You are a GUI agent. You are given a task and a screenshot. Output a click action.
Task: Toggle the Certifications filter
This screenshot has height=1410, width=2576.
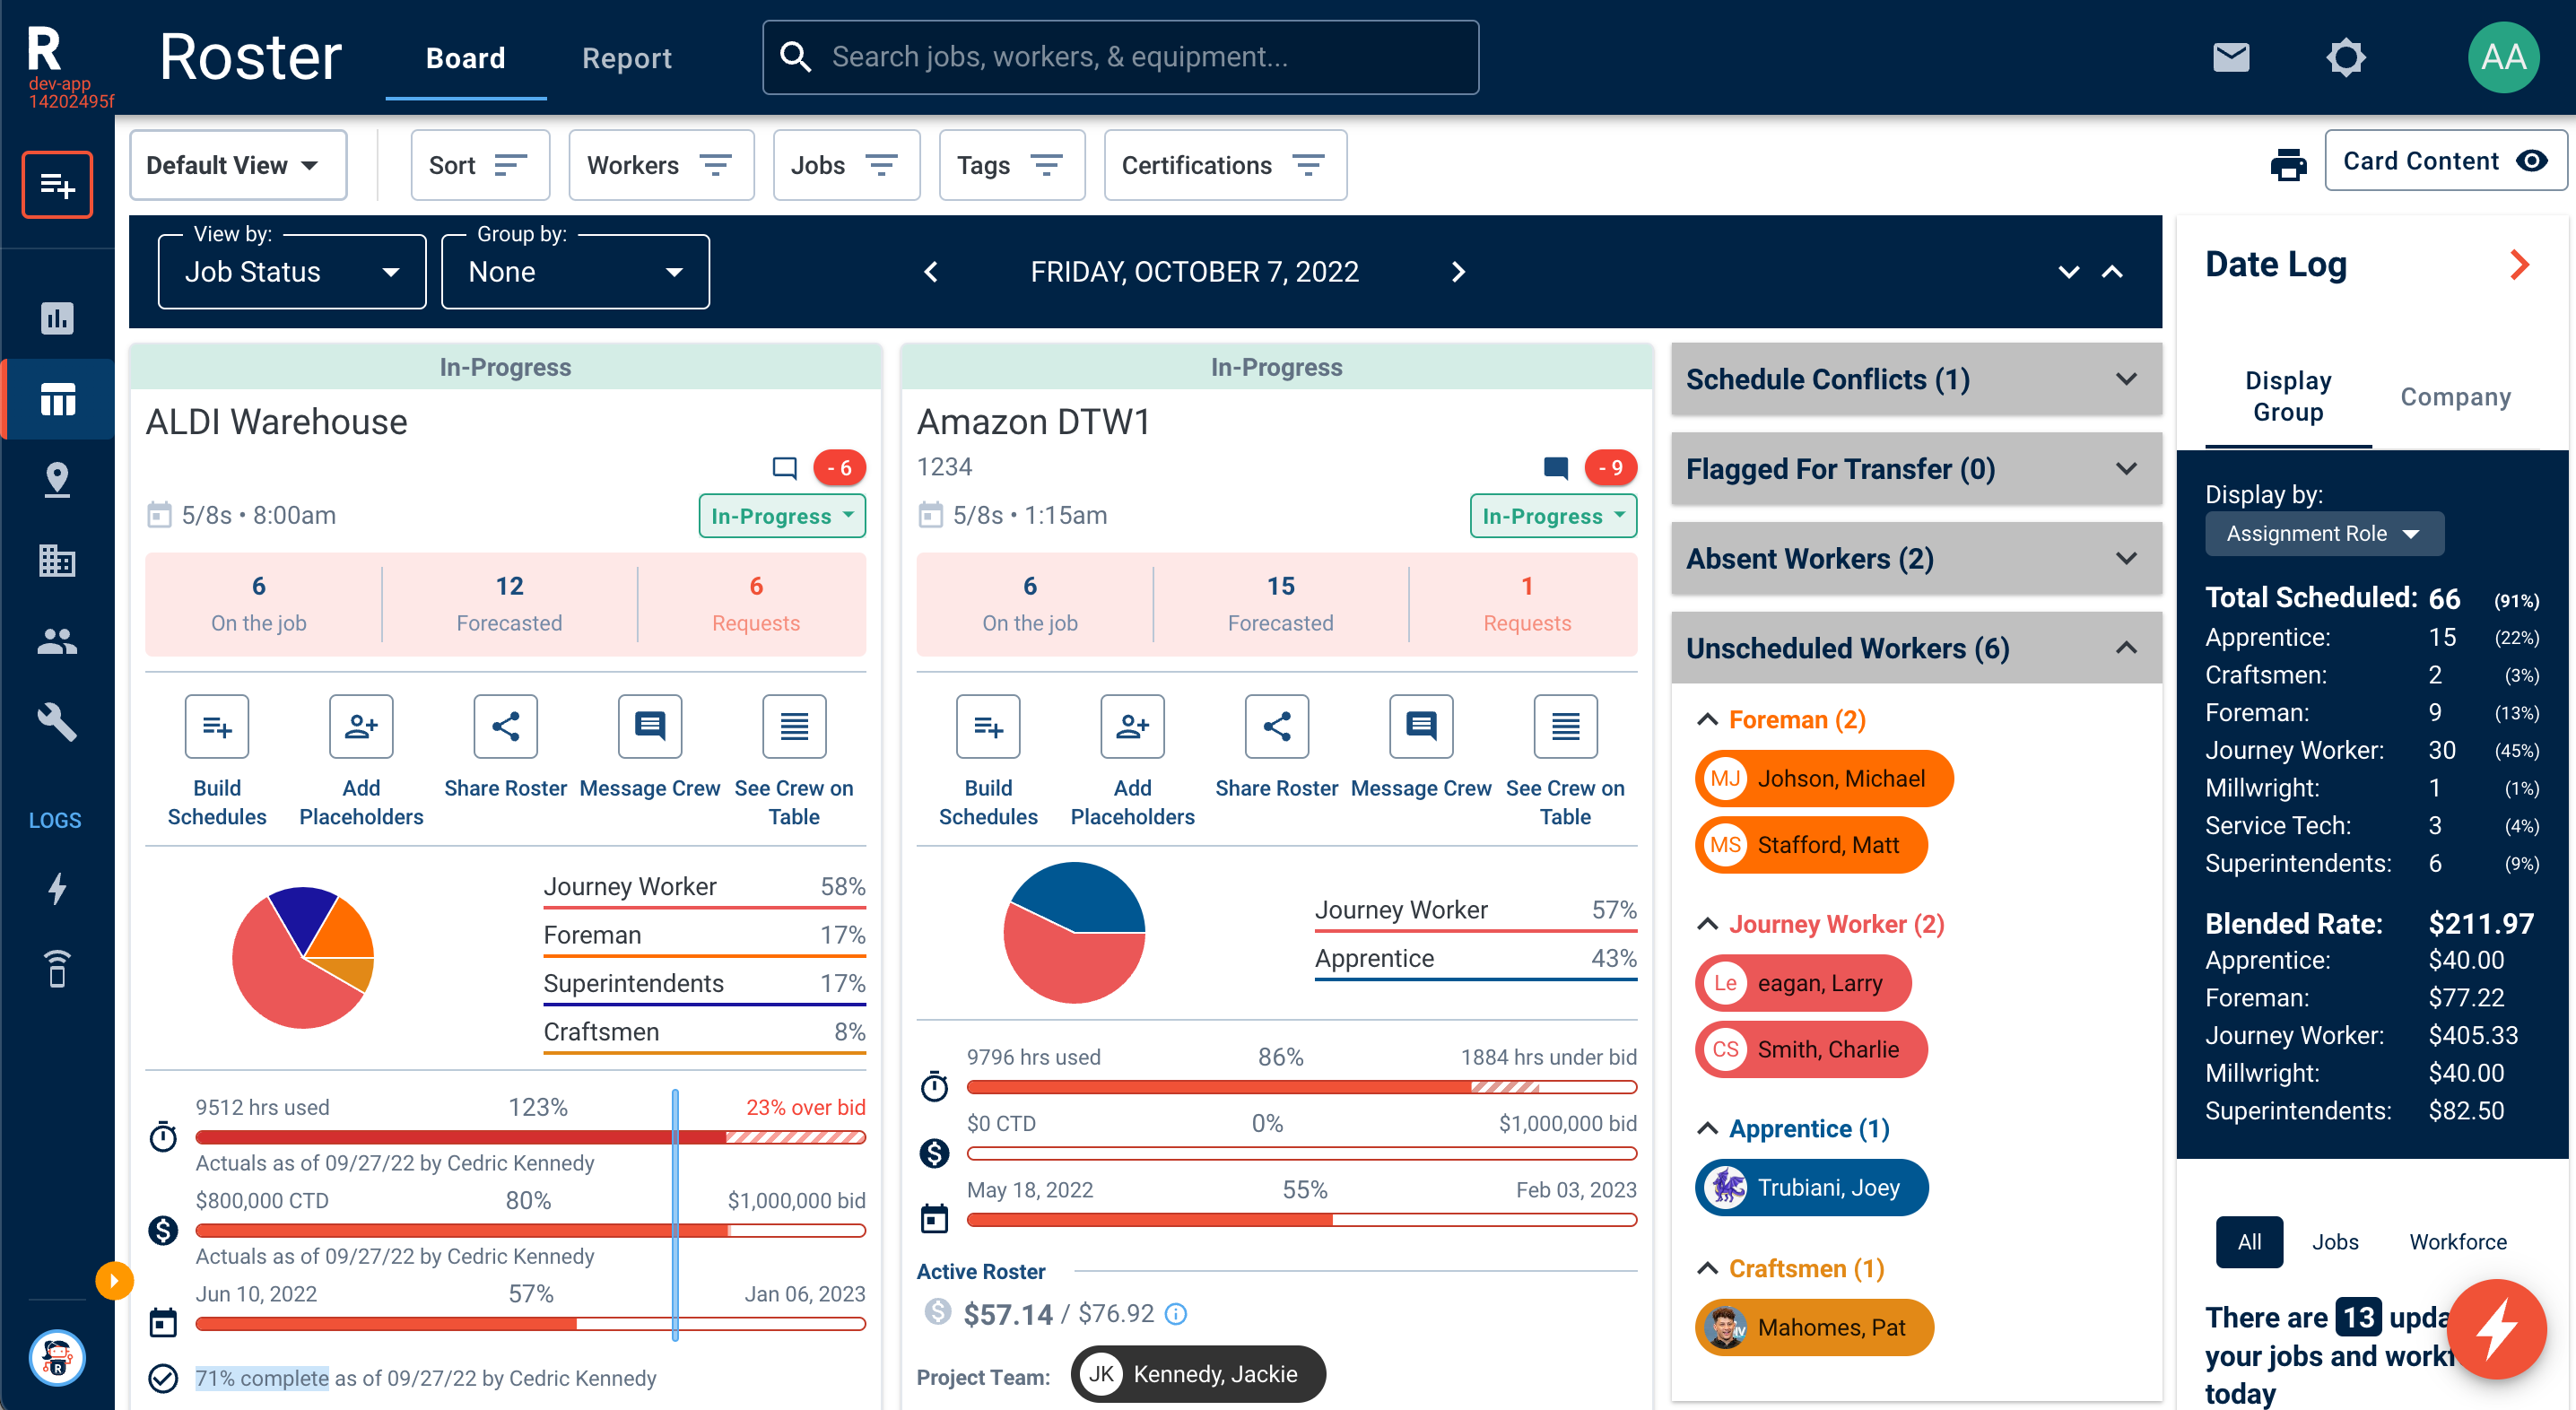tap(1225, 165)
